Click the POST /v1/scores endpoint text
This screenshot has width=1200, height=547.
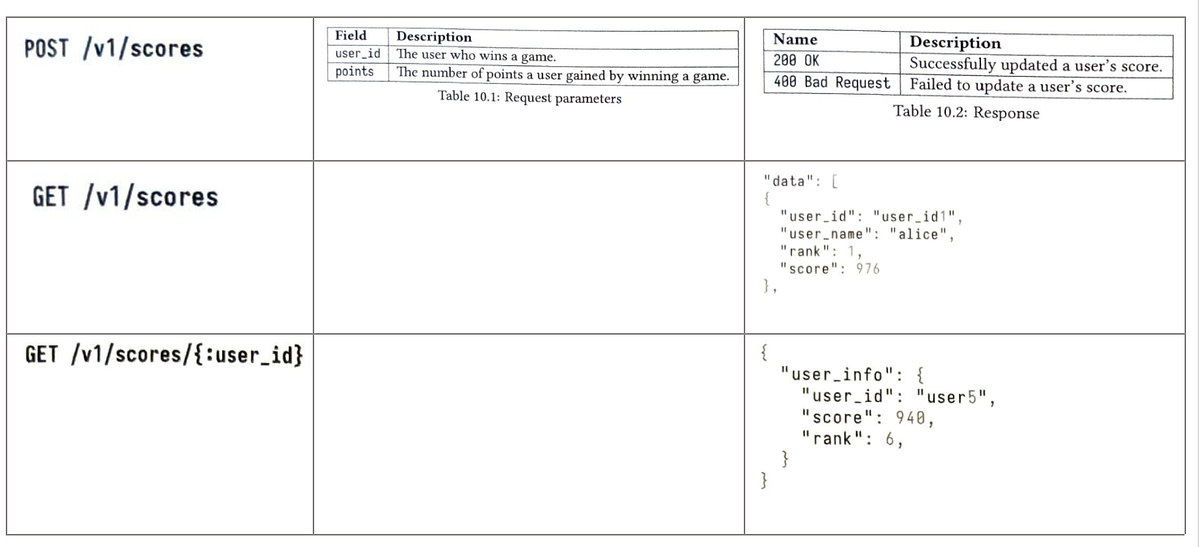click(x=112, y=48)
